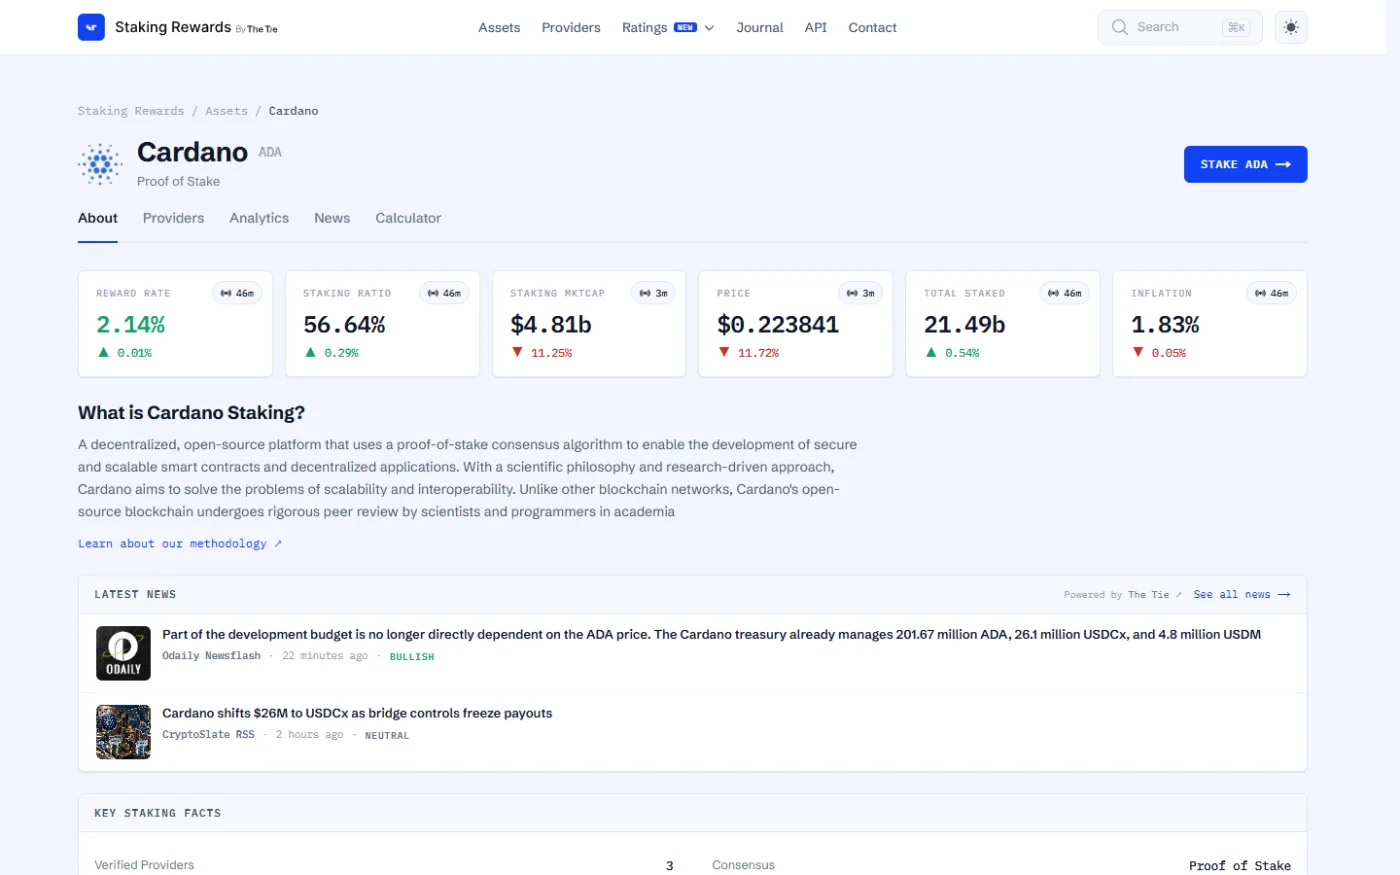Open the API nav link
1400x875 pixels.
click(816, 27)
